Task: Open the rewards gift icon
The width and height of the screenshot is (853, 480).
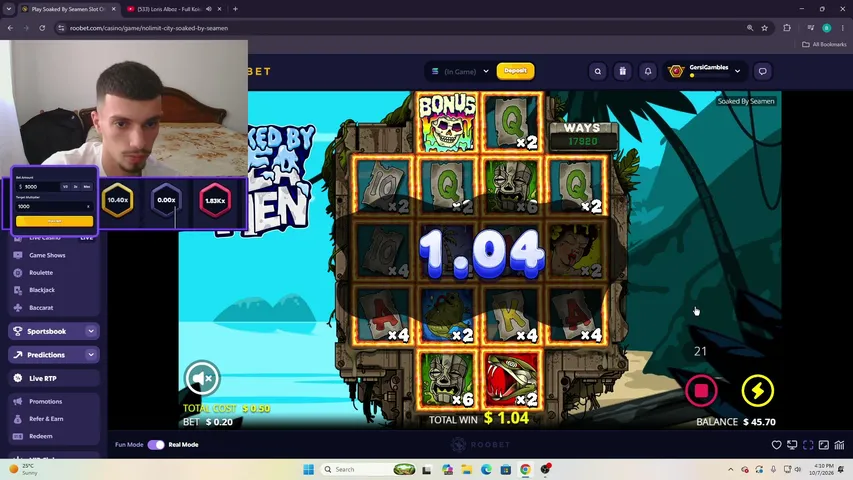Action: click(x=622, y=71)
